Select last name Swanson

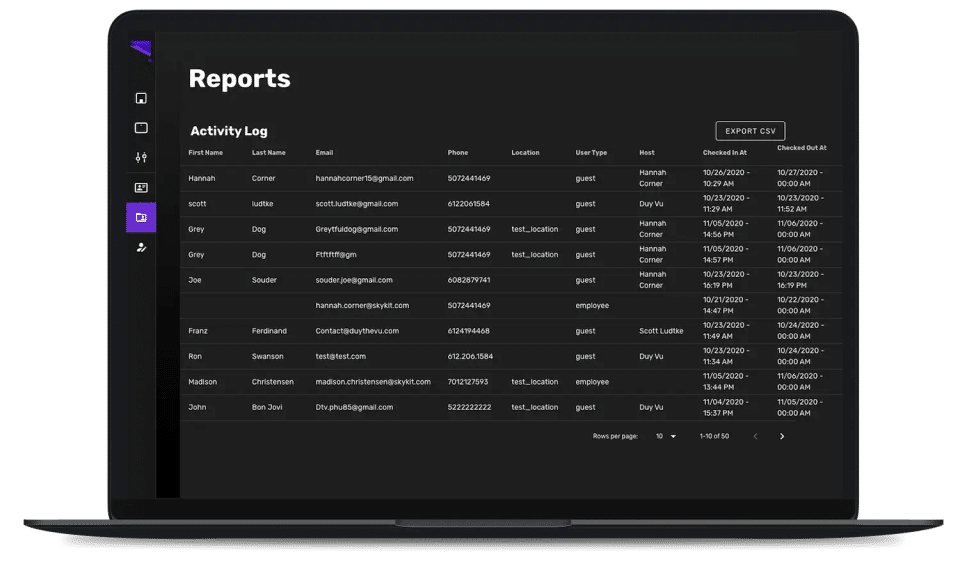tap(268, 356)
